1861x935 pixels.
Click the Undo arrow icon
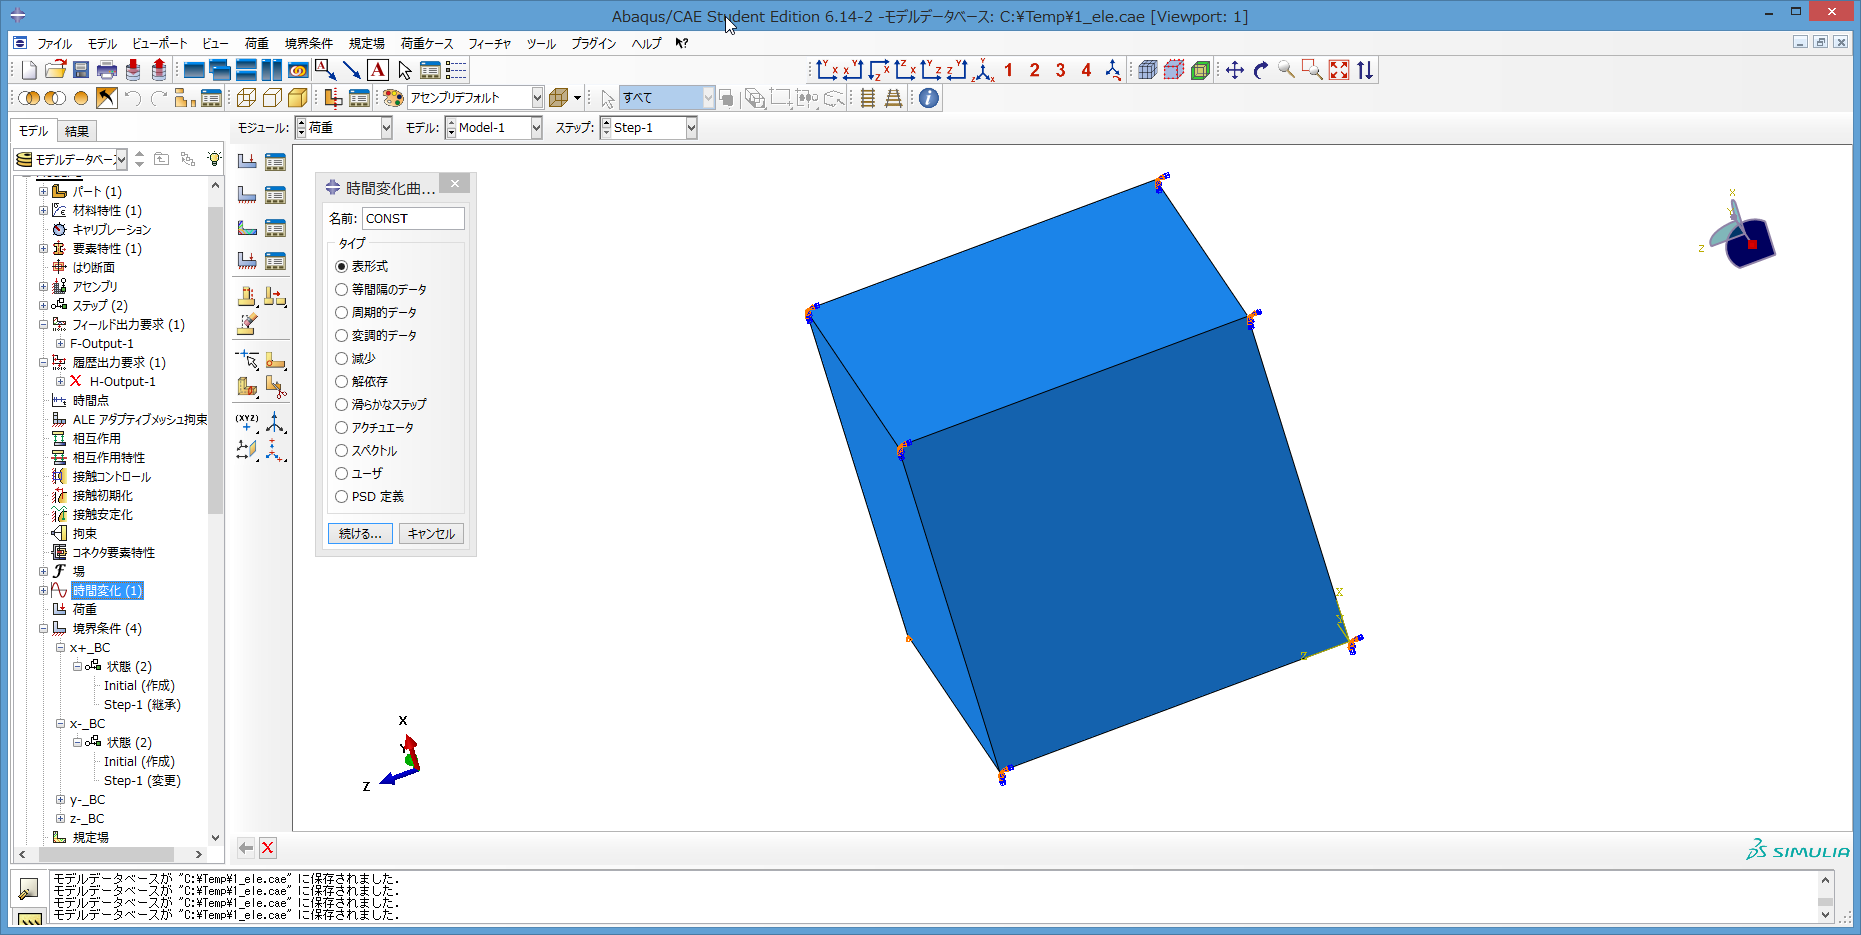pos(133,98)
